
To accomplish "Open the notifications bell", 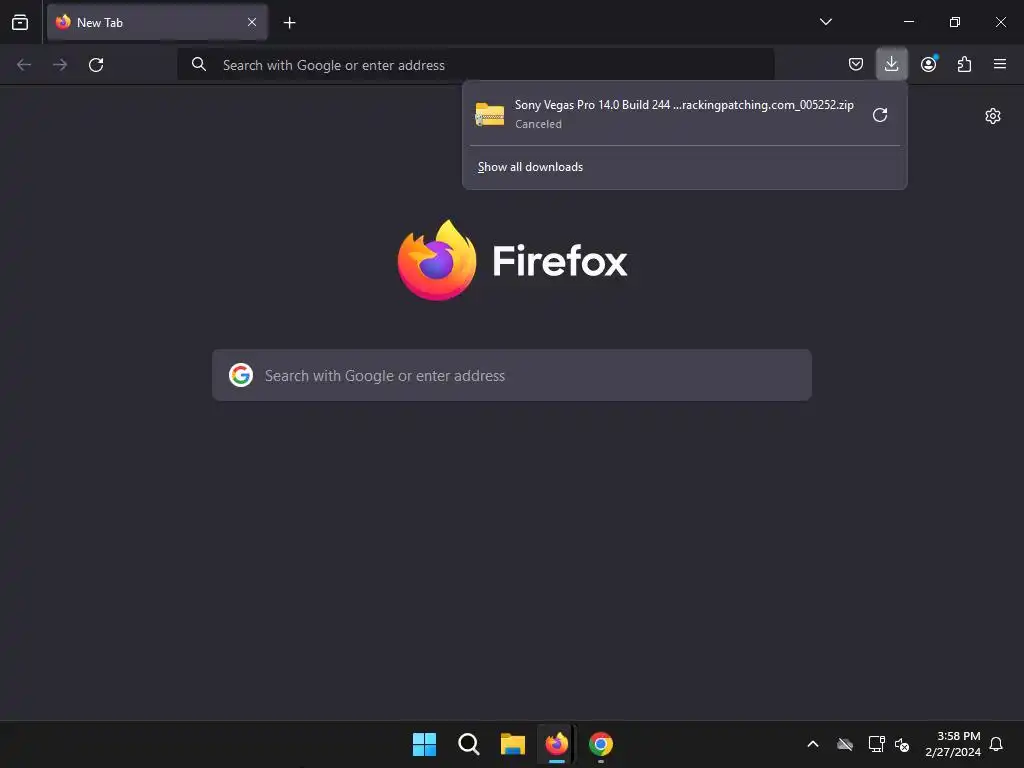I will pyautogui.click(x=997, y=744).
